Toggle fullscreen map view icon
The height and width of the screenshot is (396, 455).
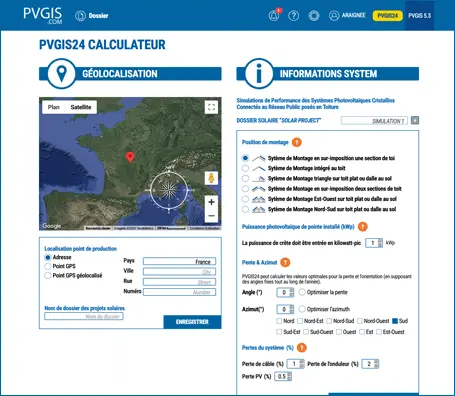pos(211,107)
